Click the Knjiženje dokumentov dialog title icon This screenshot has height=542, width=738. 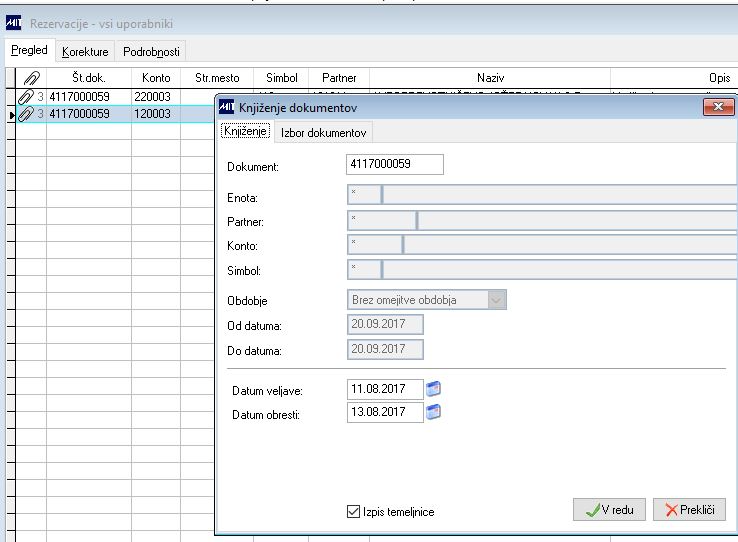(226, 107)
